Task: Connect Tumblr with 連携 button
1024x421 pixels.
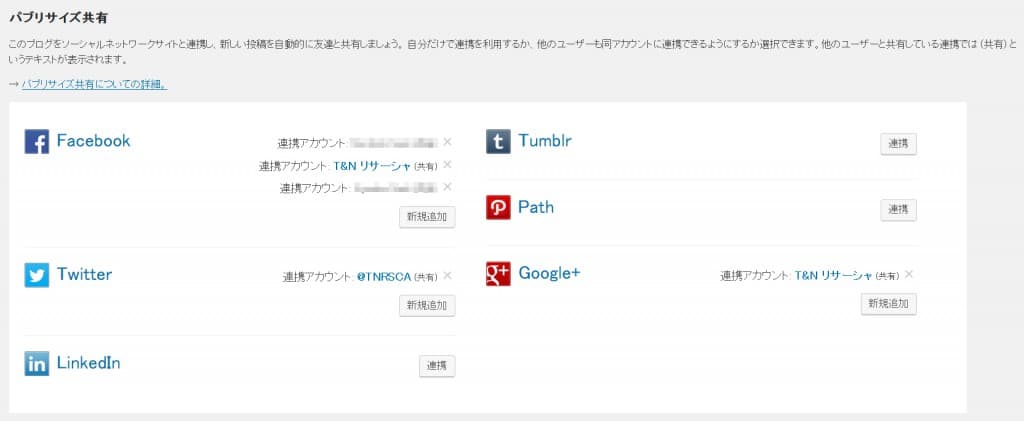Action: [x=899, y=144]
